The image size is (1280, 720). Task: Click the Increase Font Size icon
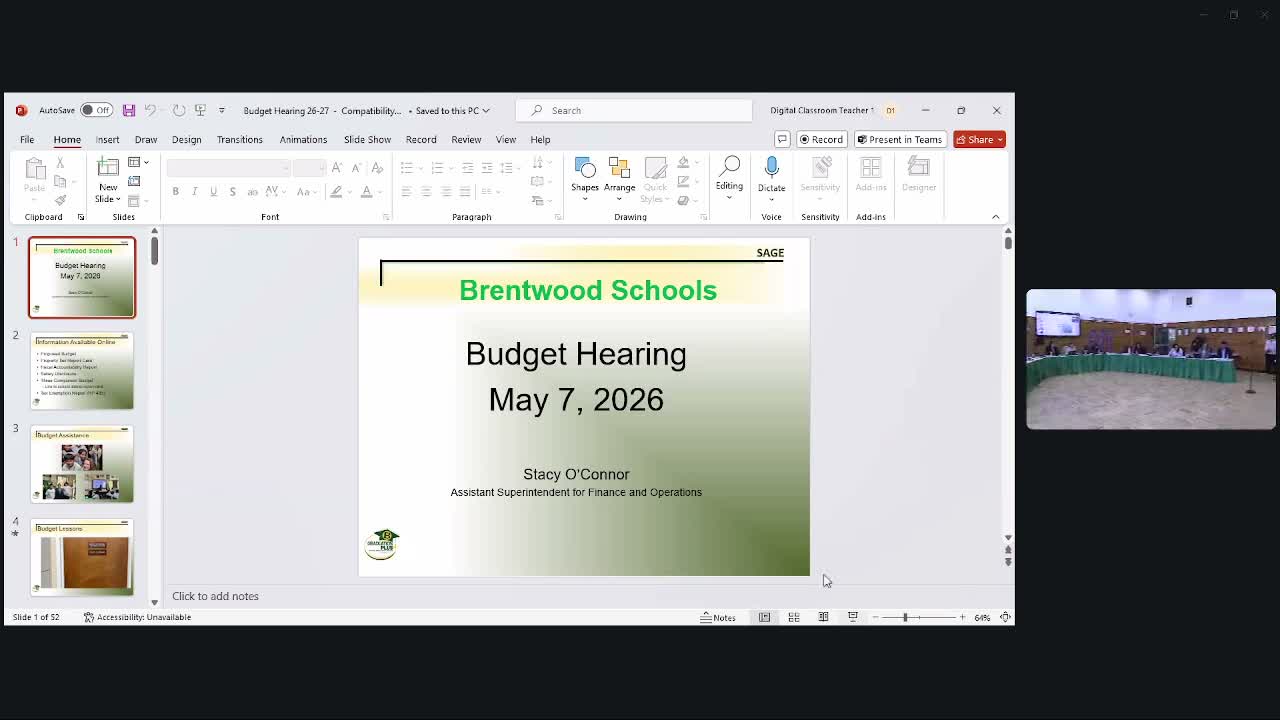pyautogui.click(x=337, y=167)
